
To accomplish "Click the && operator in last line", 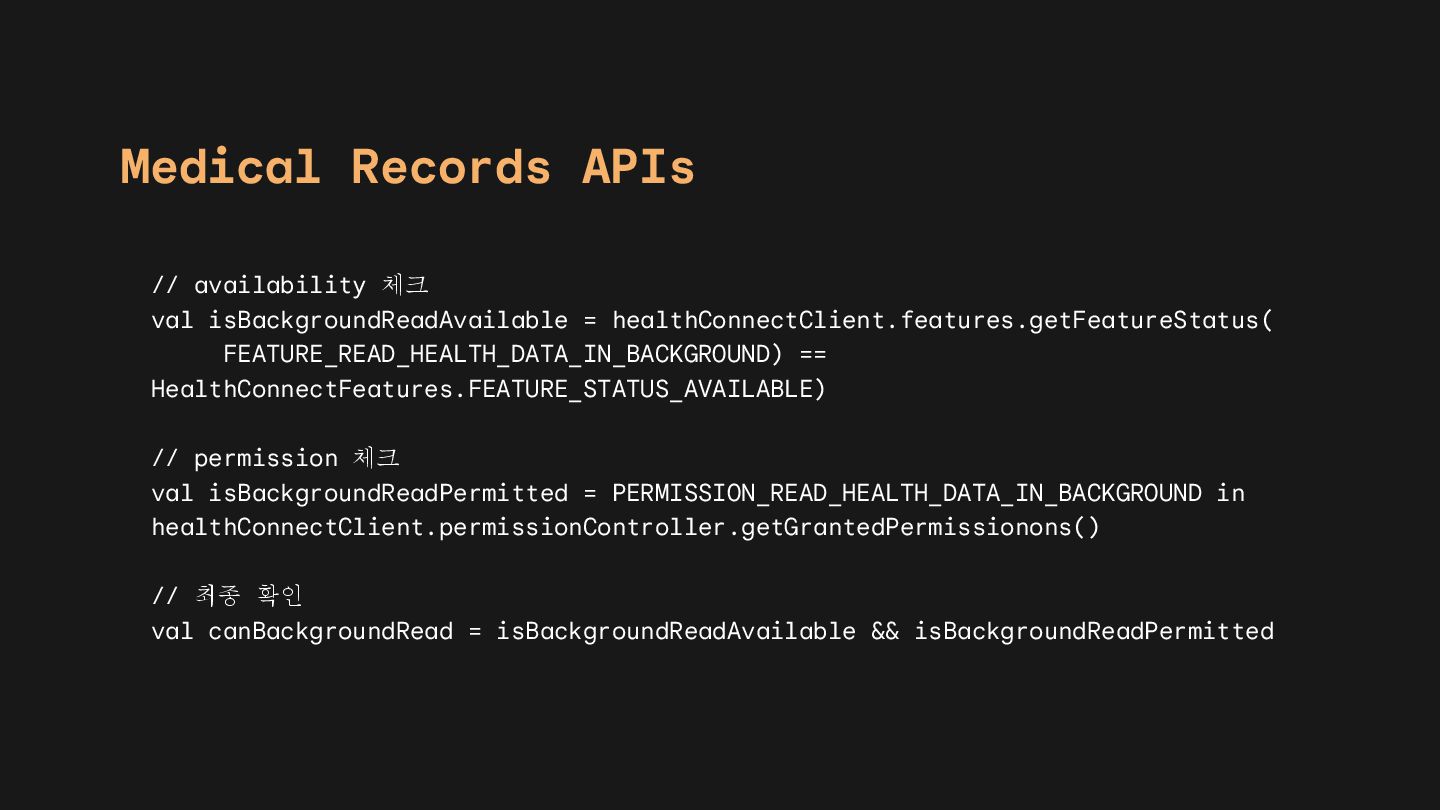I will [885, 631].
